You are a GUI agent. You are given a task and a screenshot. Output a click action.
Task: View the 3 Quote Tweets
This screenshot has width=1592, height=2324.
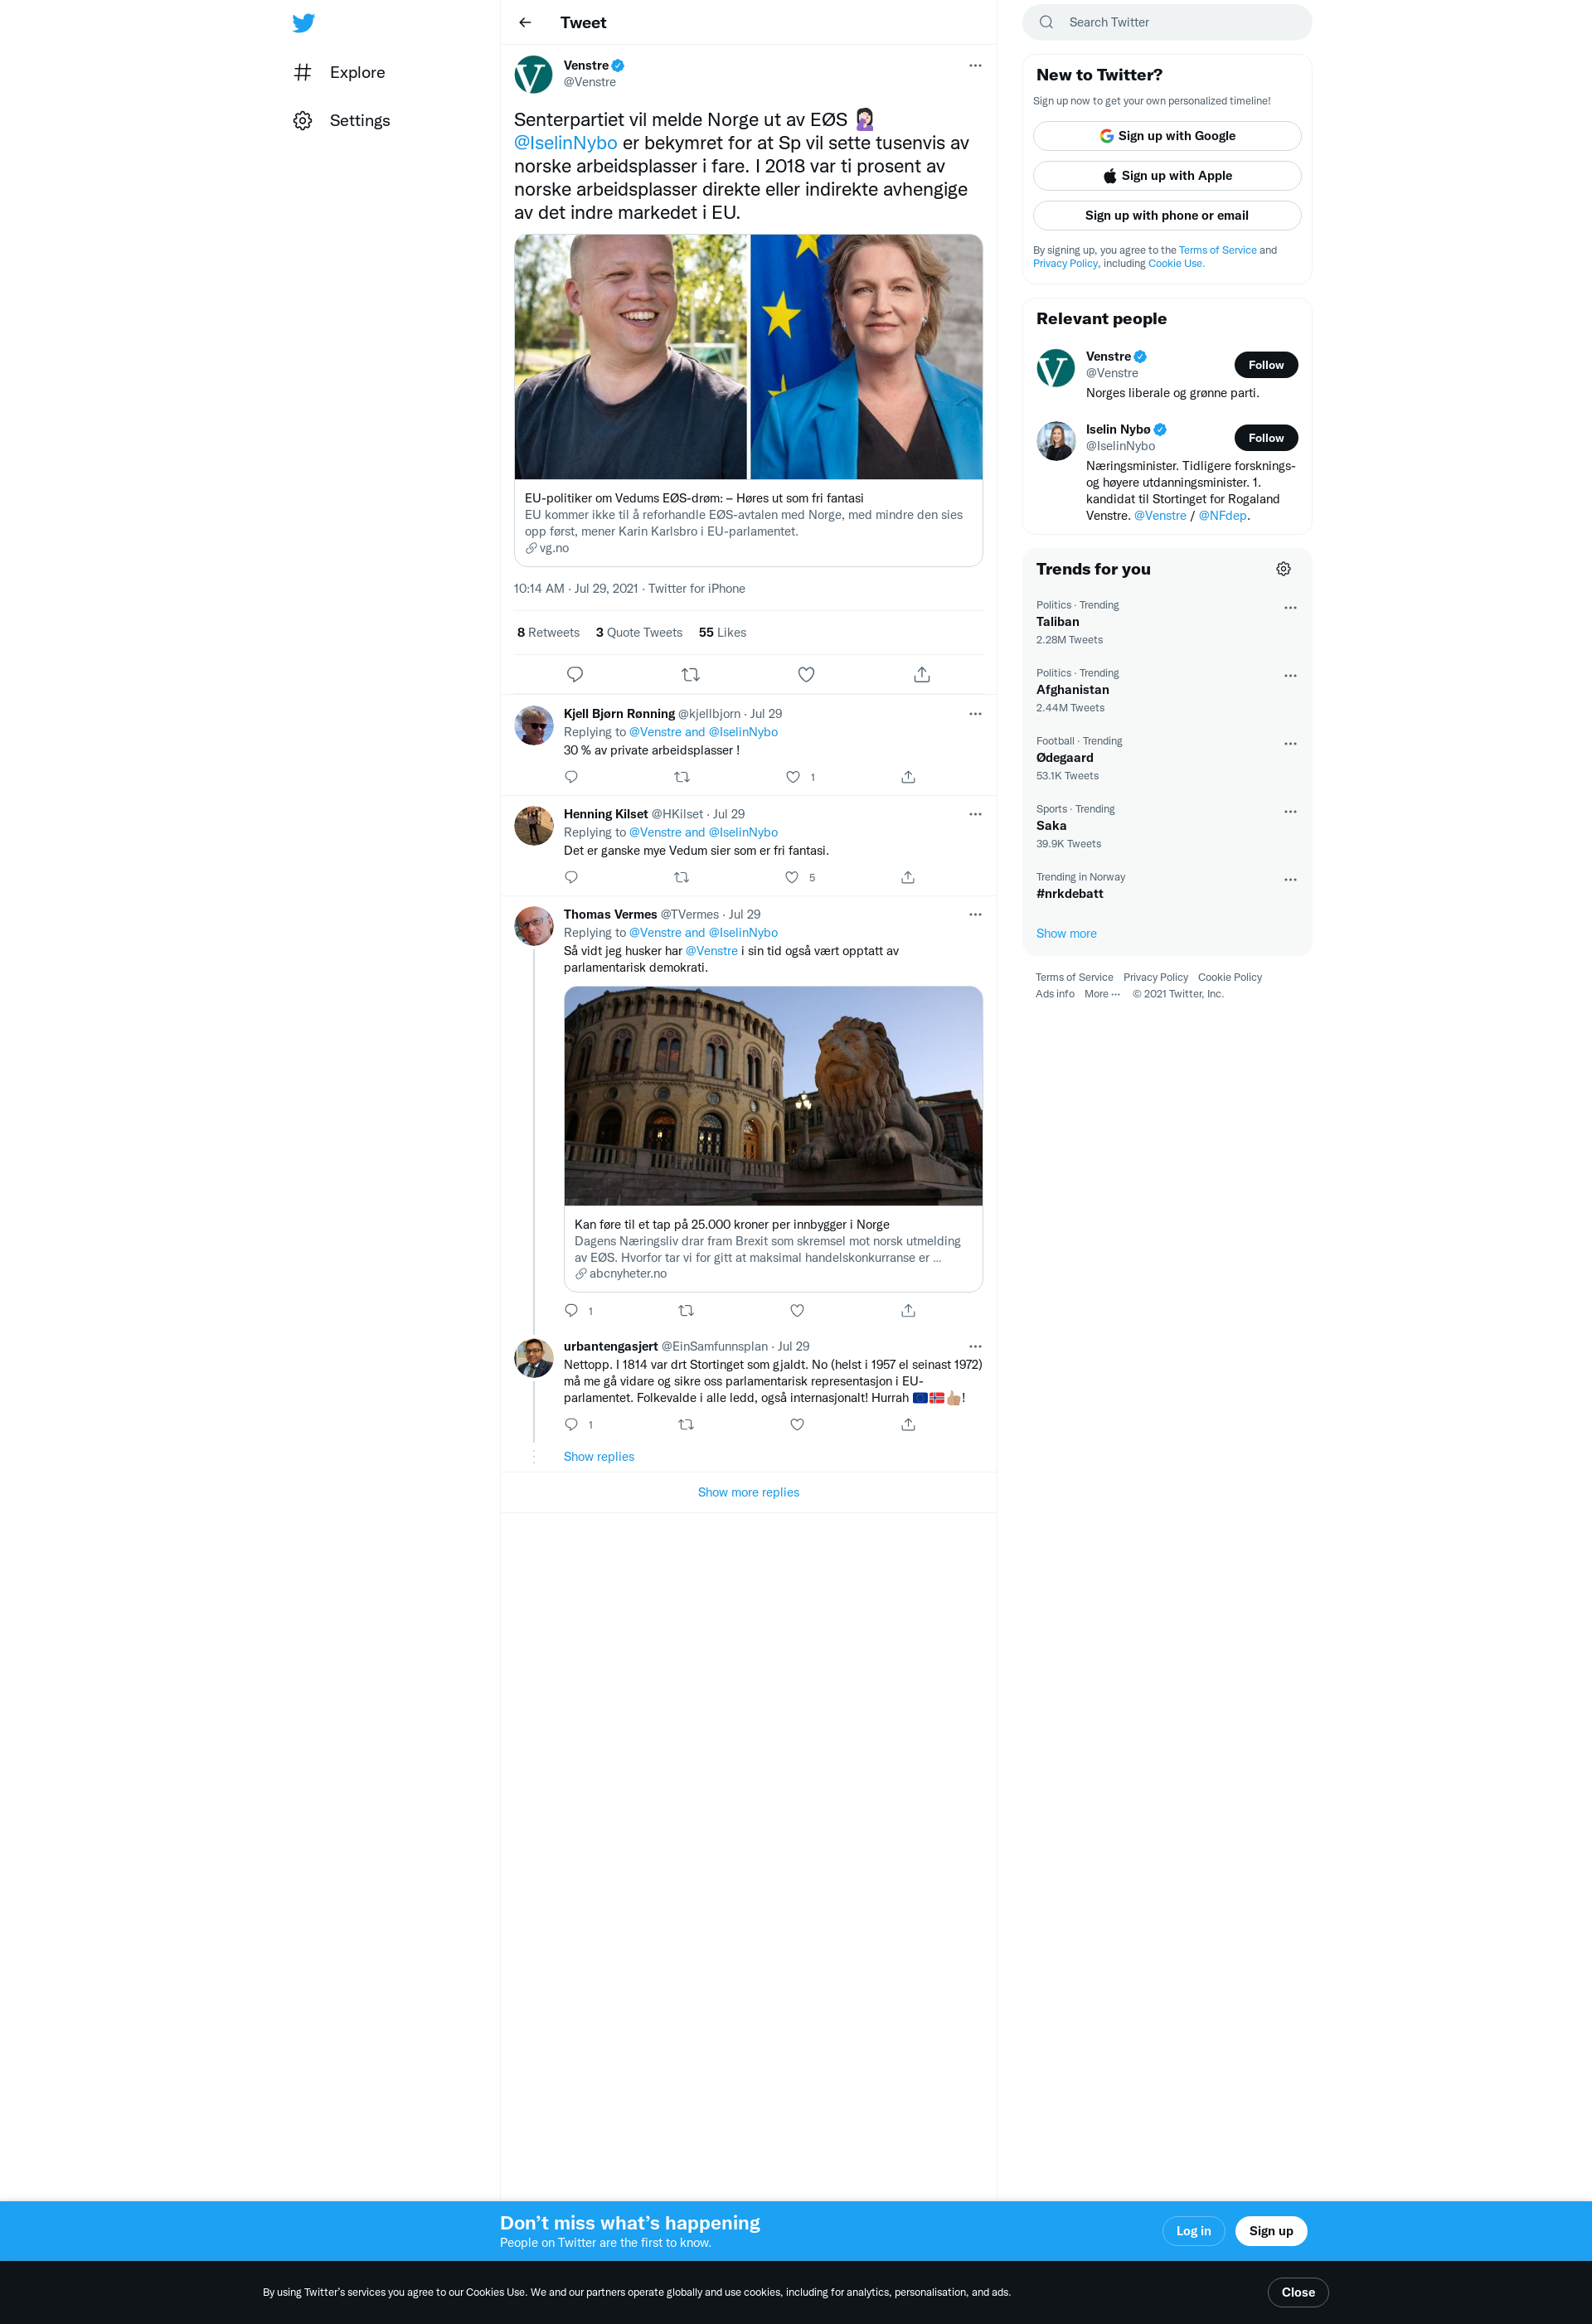point(639,632)
